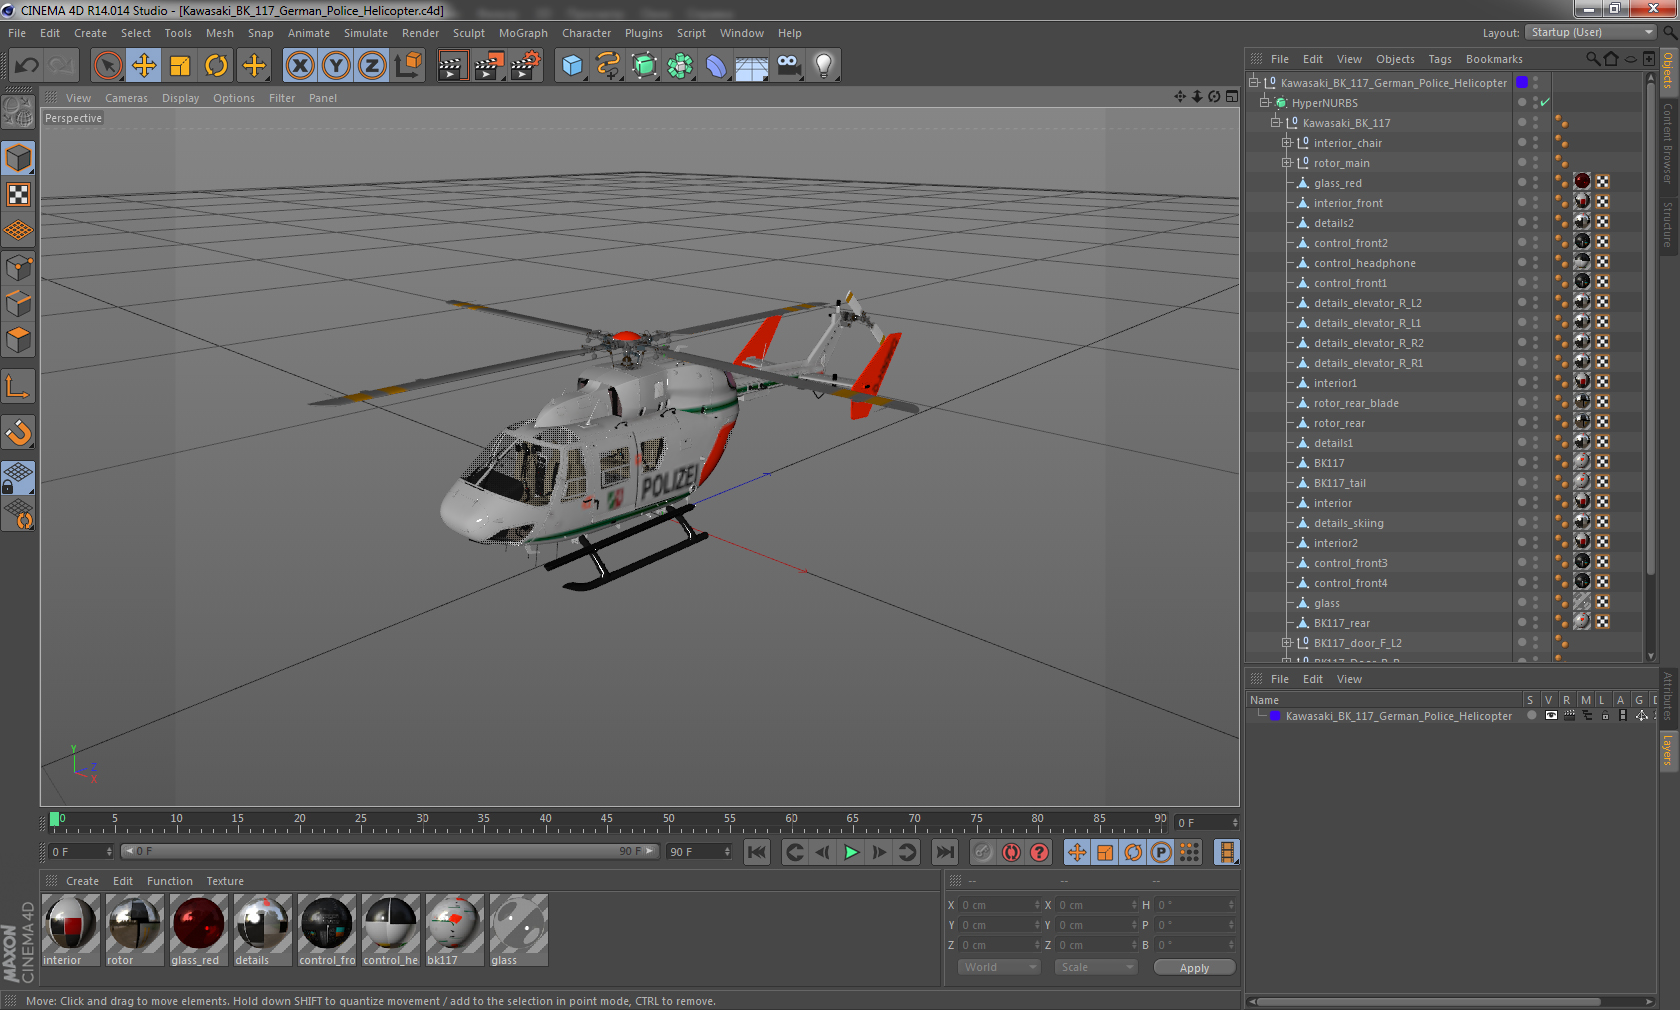This screenshot has height=1010, width=1680.
Task: Switch to Texture mode icon
Action: 18,194
